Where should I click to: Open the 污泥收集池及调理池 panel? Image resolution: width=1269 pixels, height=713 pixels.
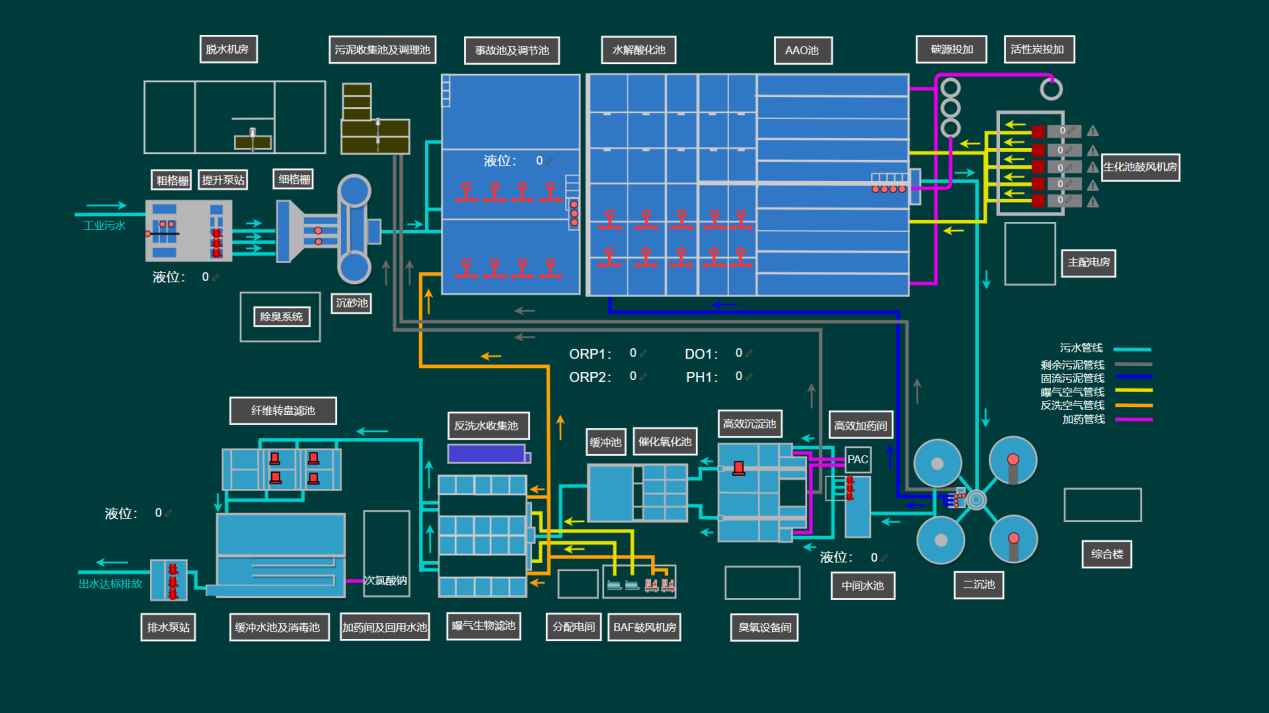tap(383, 49)
